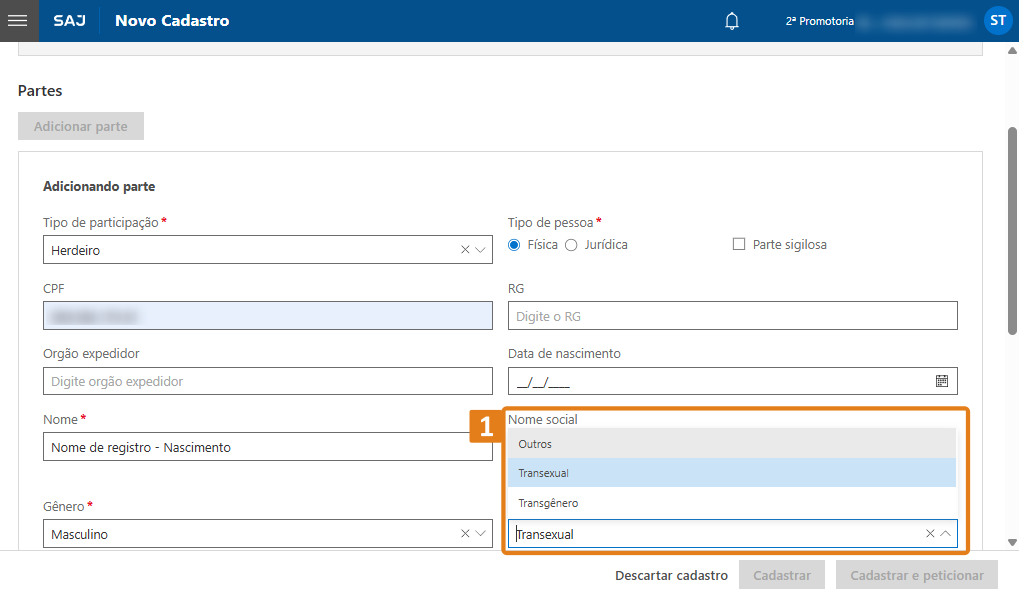1019x598 pixels.
Task: Open the ST user avatar menu
Action: (997, 20)
